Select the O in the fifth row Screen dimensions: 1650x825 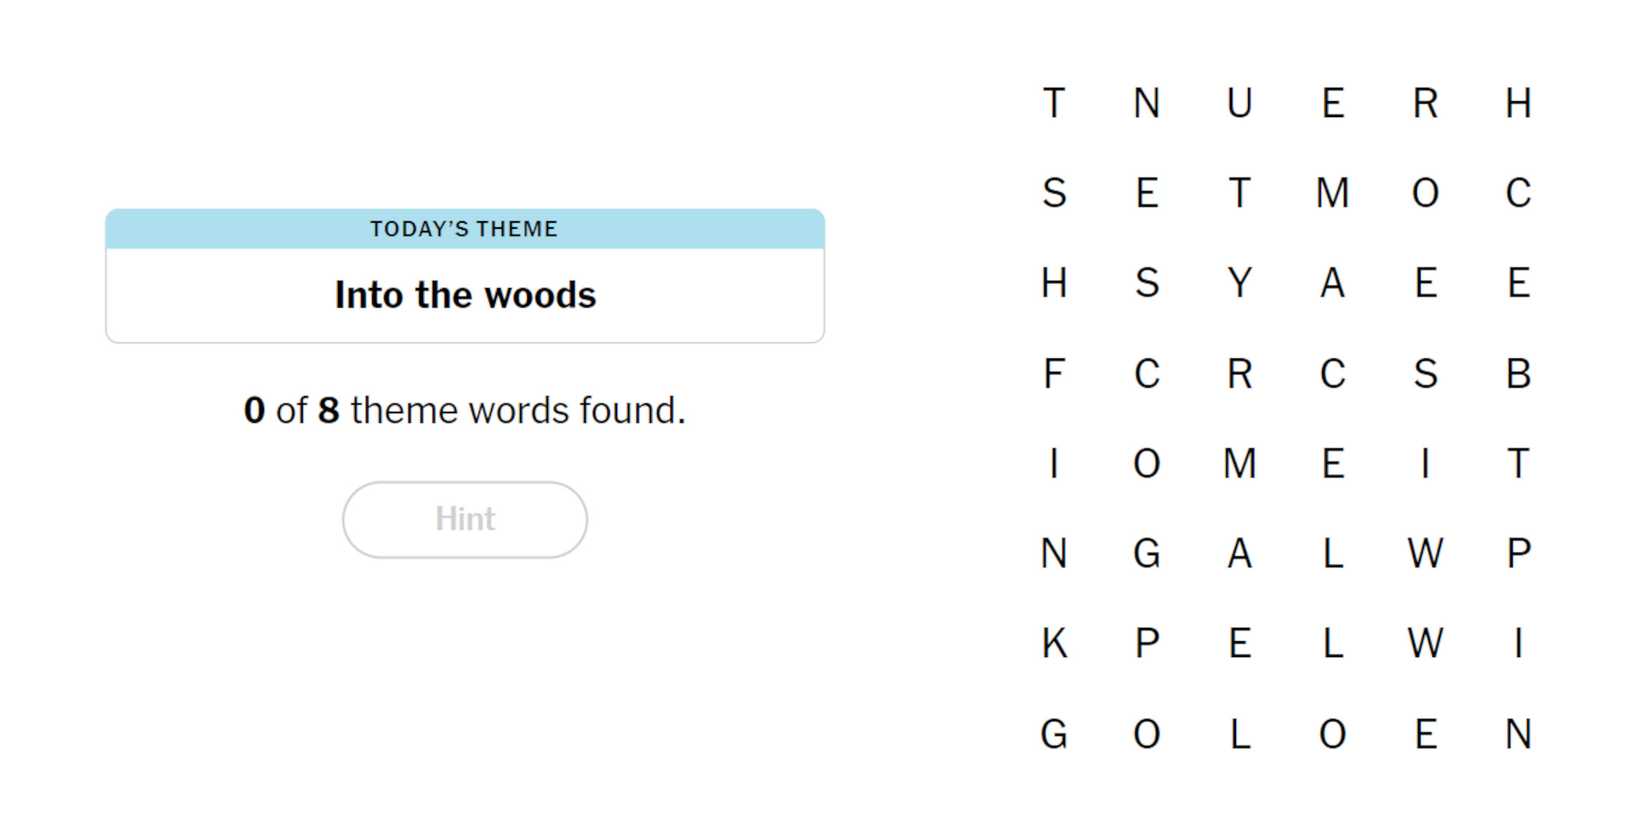1146,464
